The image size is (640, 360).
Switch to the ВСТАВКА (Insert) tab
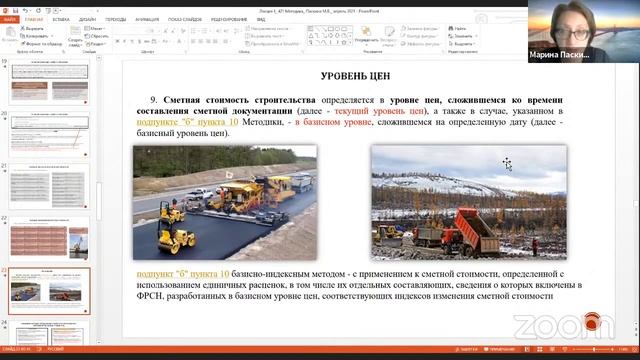(x=61, y=19)
